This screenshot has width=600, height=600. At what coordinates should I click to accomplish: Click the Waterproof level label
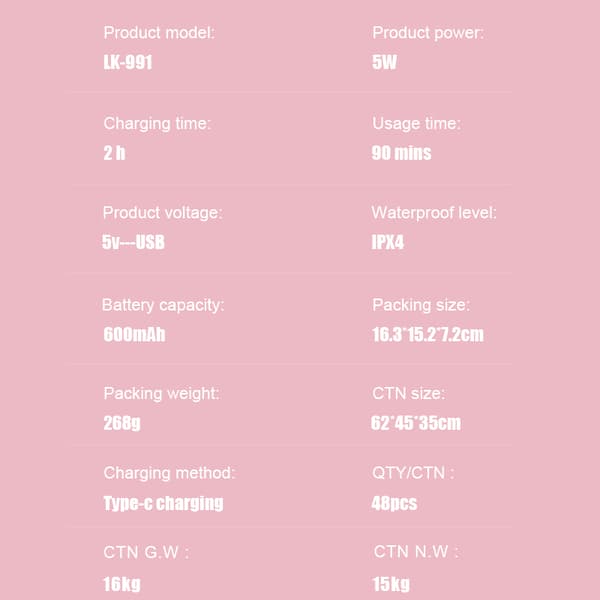tap(434, 213)
